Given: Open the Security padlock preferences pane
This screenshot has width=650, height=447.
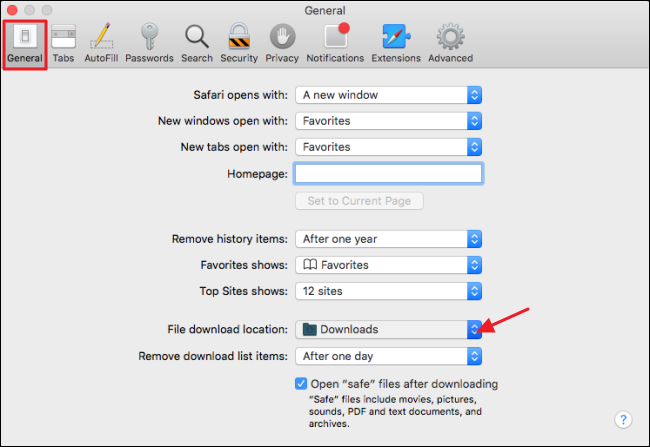Looking at the screenshot, I should (x=239, y=44).
